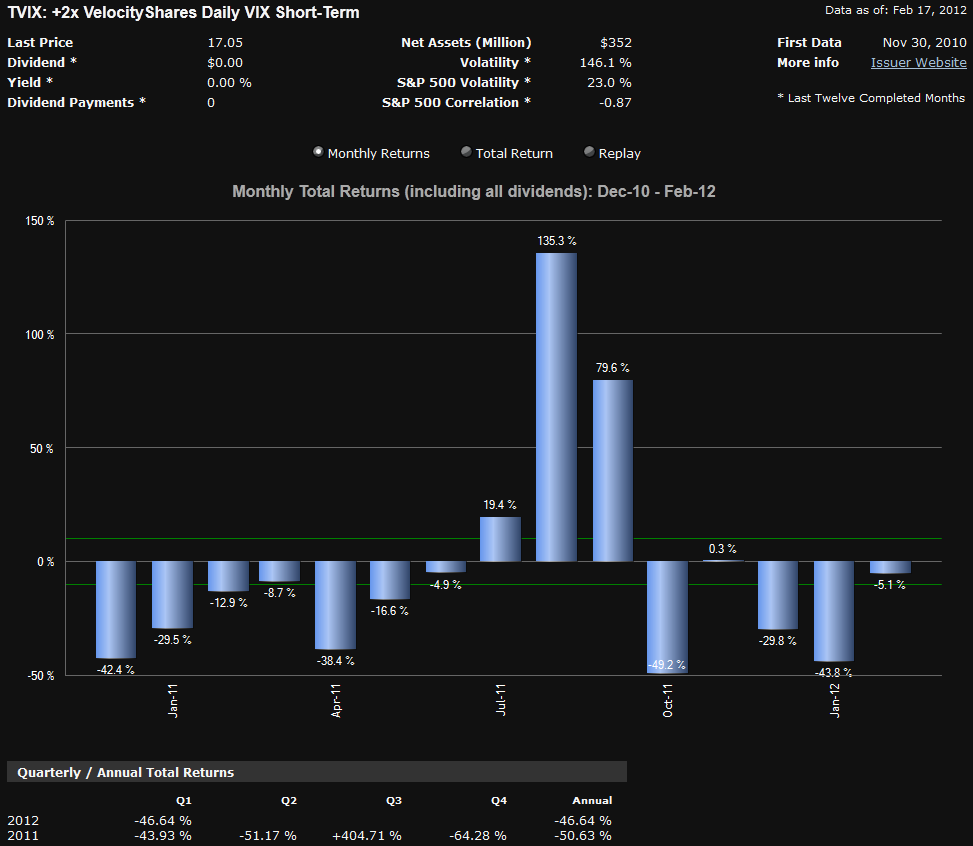Viewport: 973px width, 846px height.
Task: Click the Annual column header
Action: click(592, 801)
